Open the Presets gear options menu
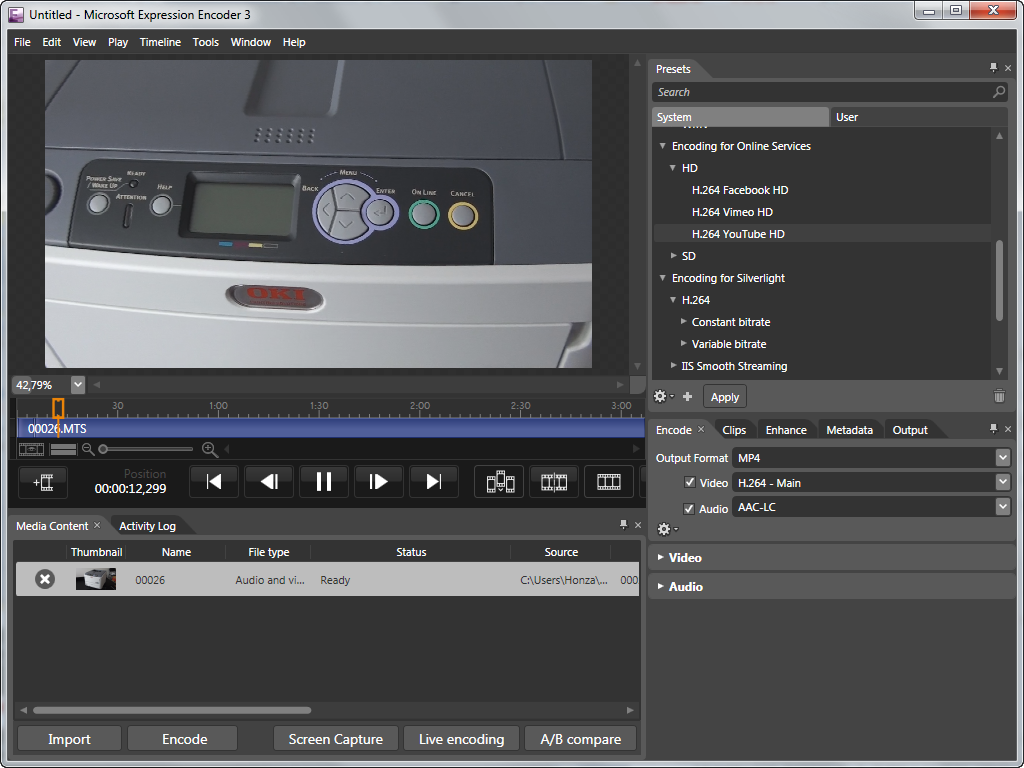Screen dimensions: 1024x768 click(664, 396)
